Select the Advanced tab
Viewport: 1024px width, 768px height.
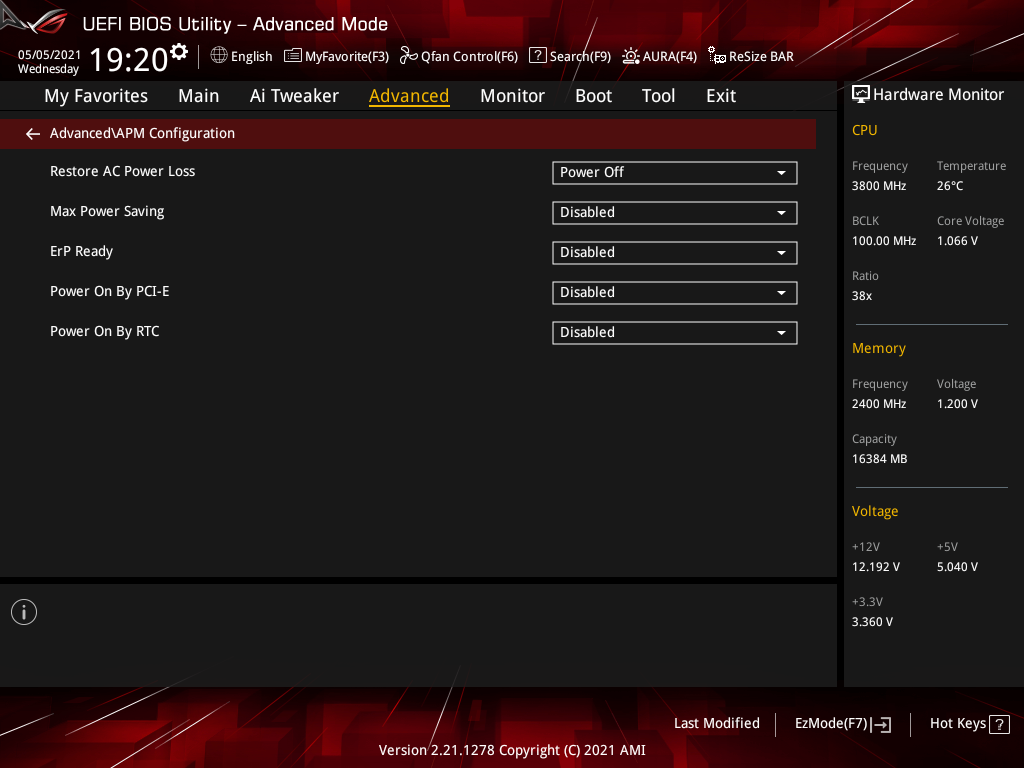coord(409,96)
